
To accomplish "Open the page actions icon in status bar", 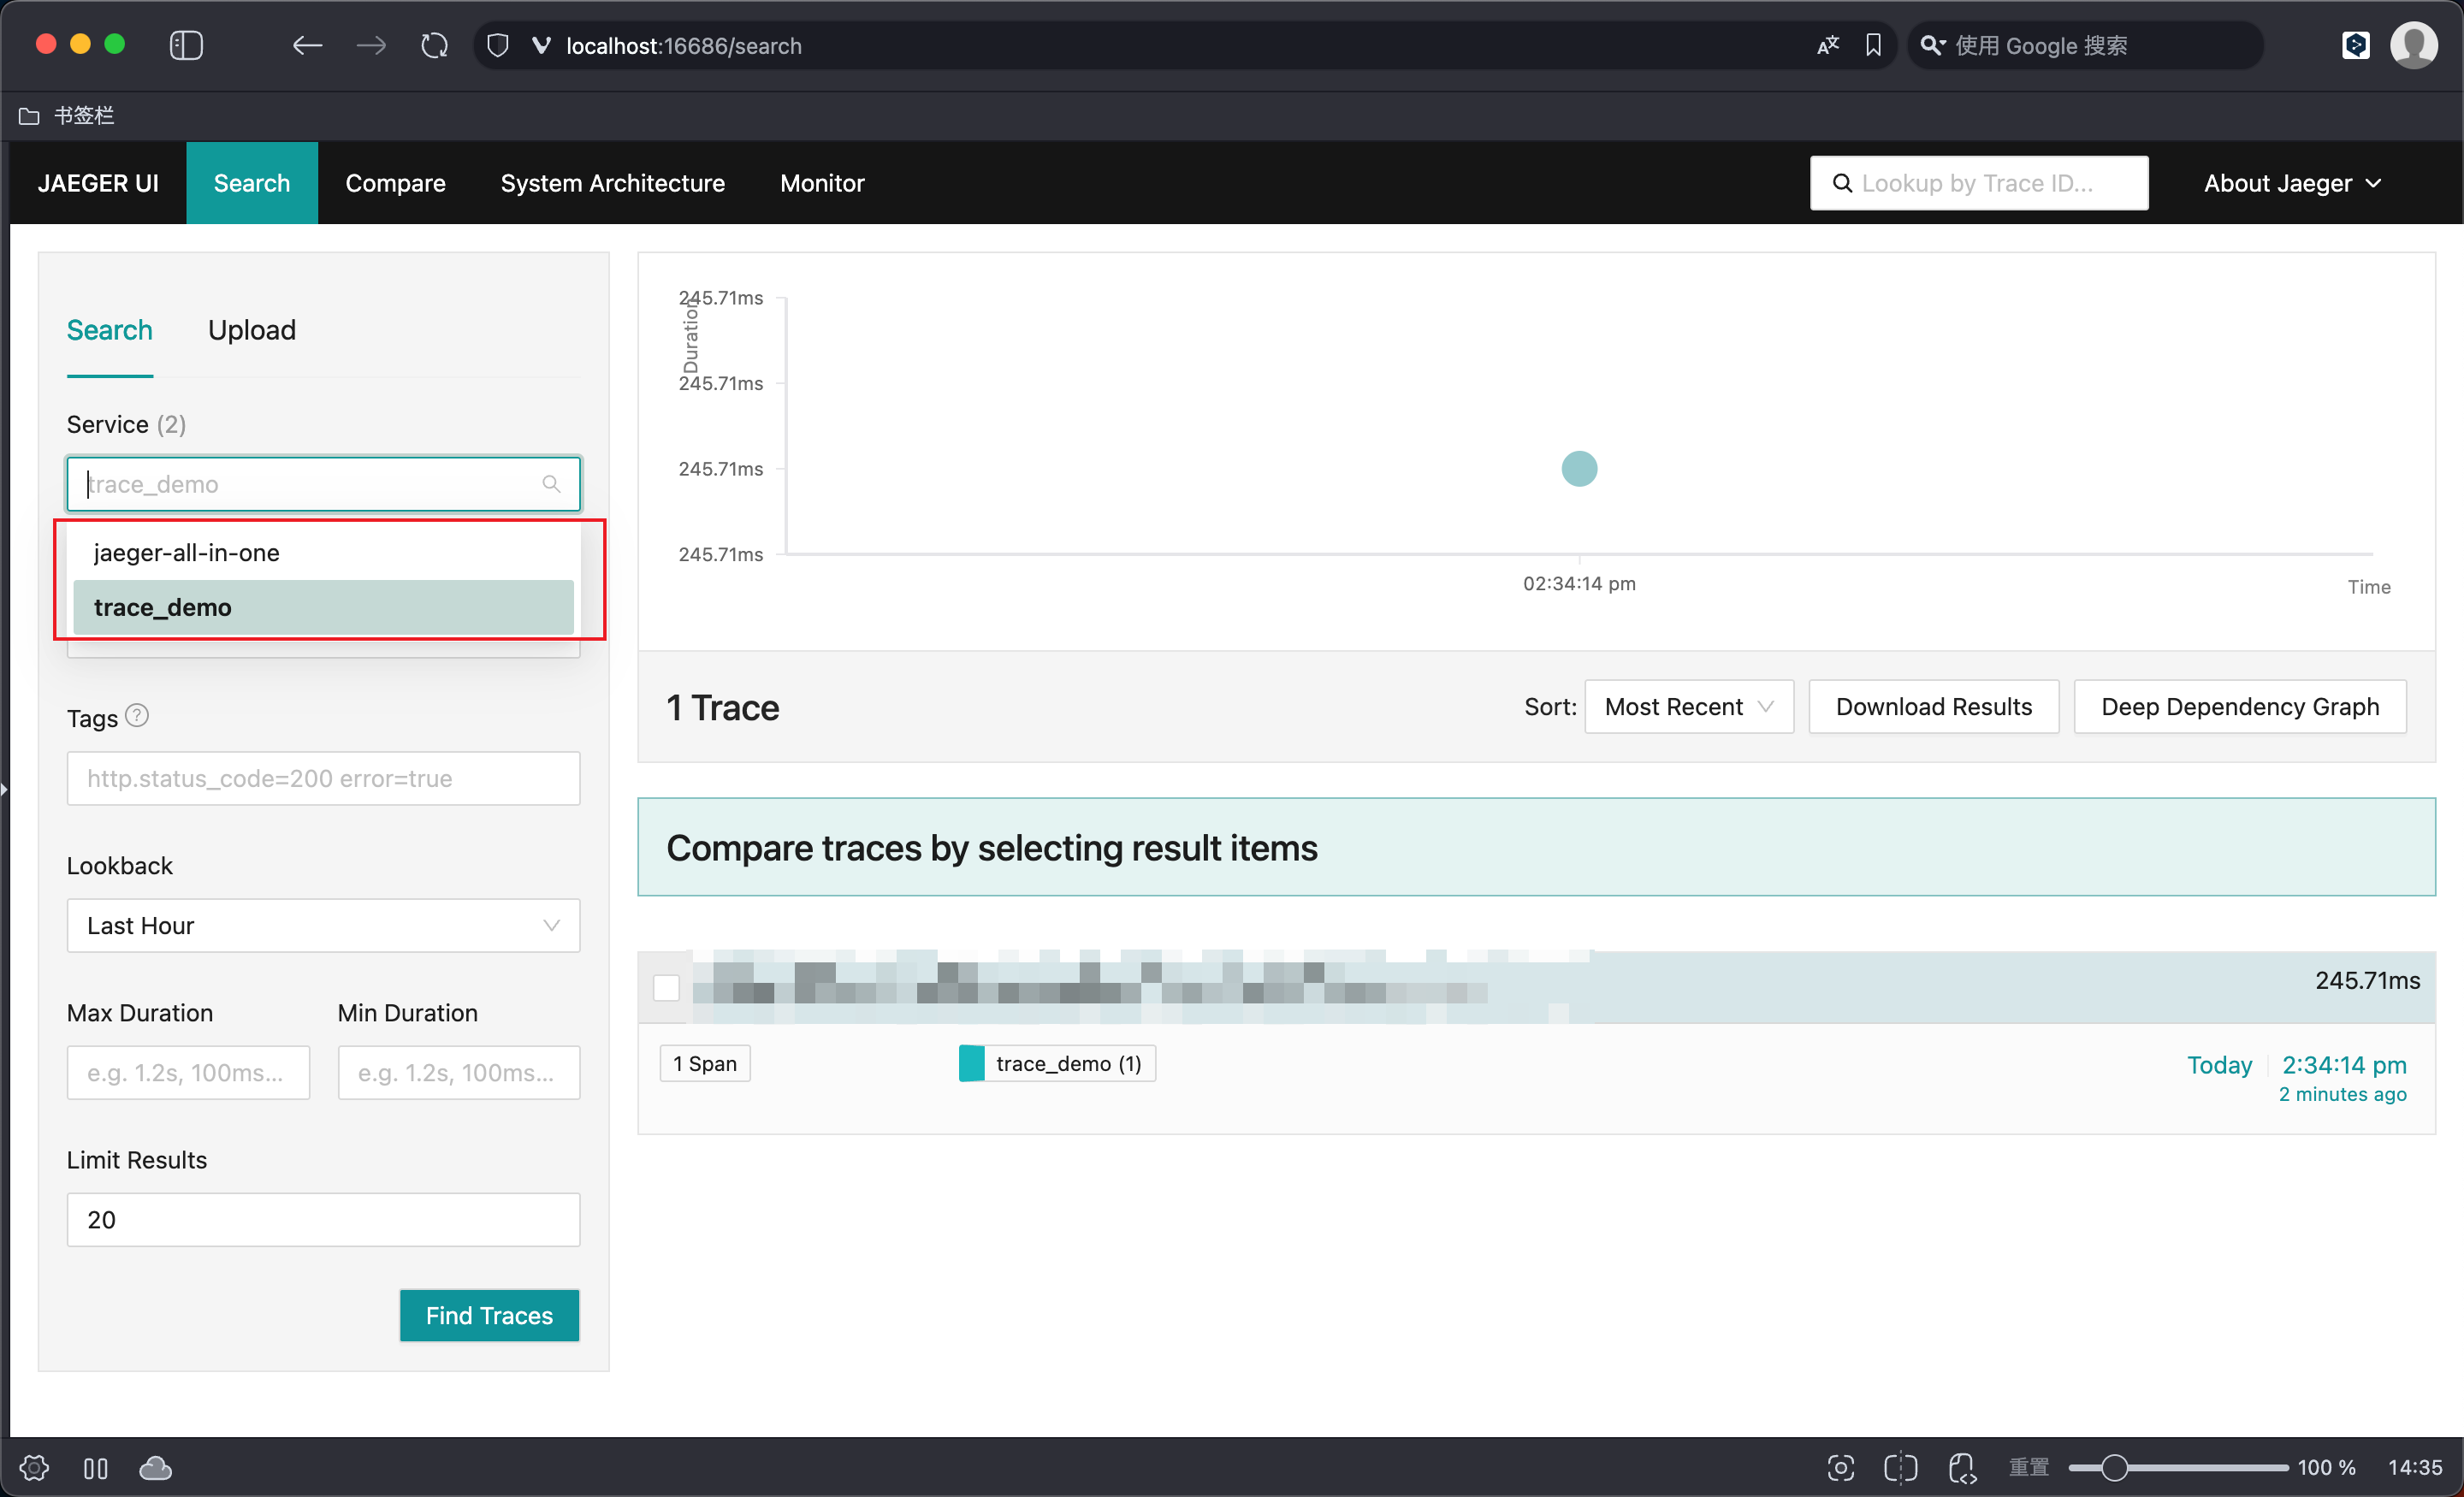I will point(1962,1467).
